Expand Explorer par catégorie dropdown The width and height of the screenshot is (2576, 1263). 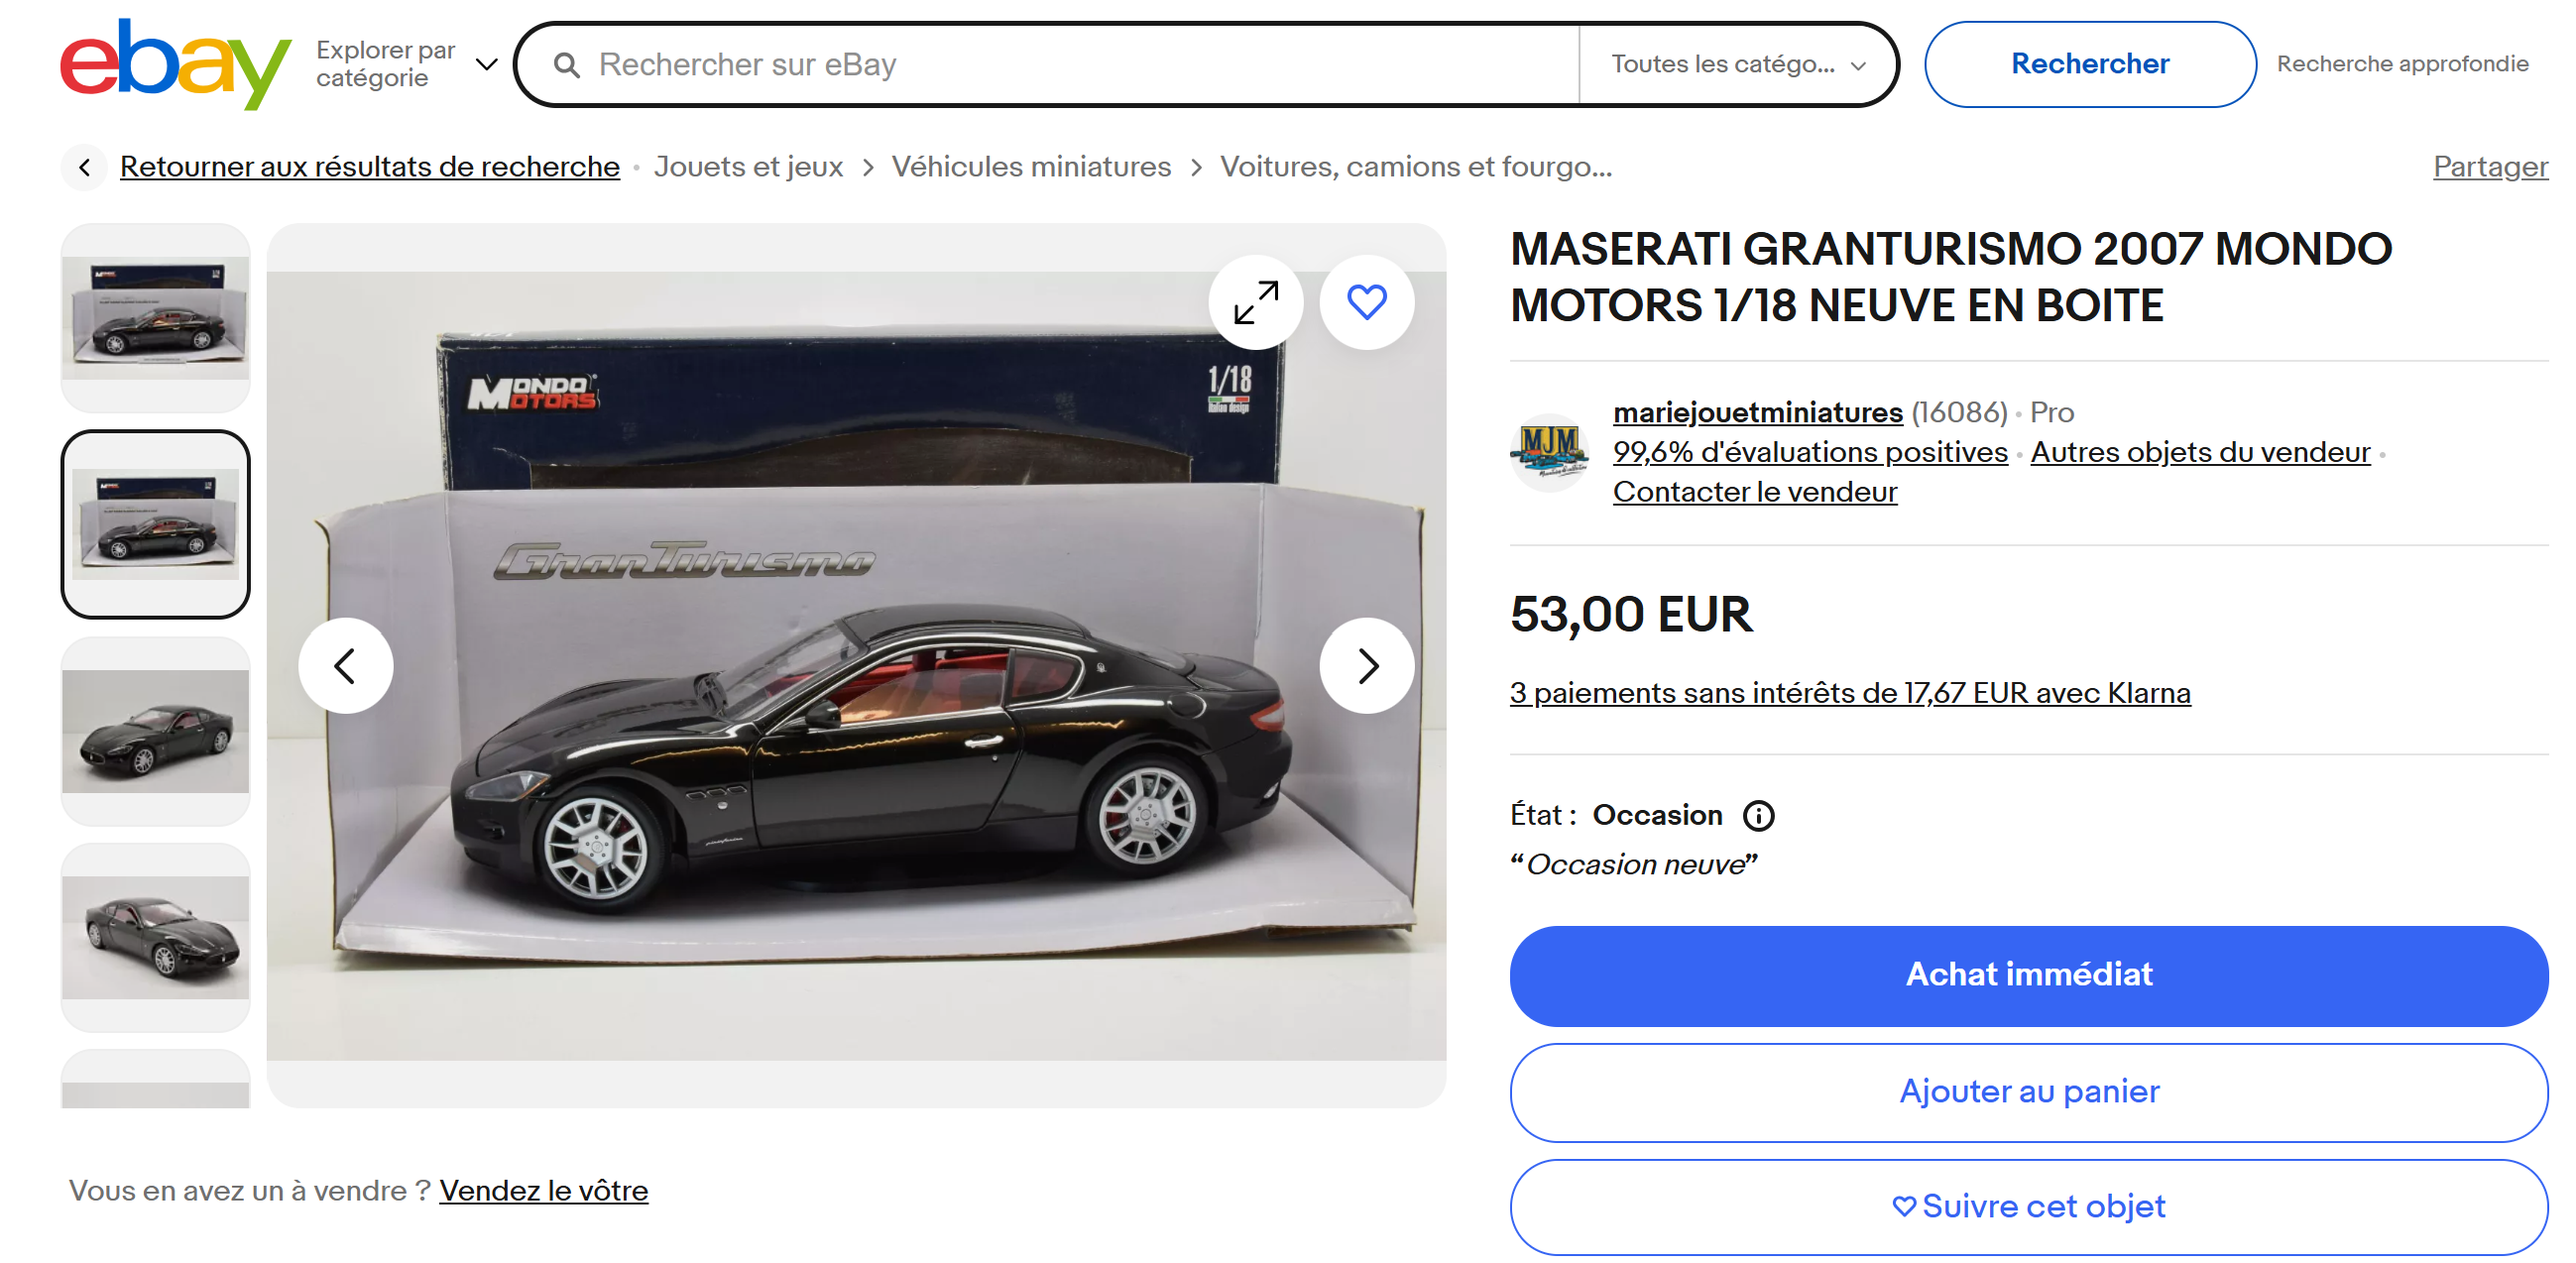pos(407,64)
